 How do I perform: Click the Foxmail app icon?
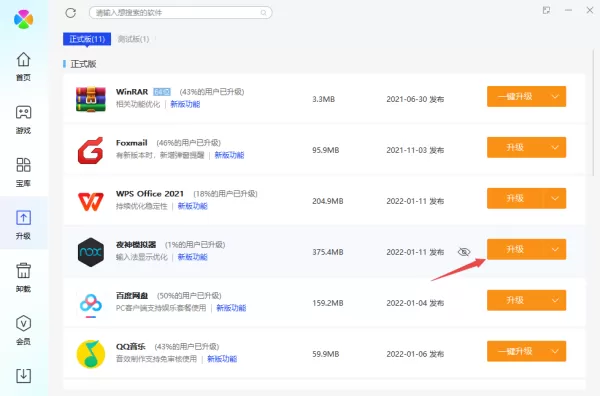tap(91, 150)
